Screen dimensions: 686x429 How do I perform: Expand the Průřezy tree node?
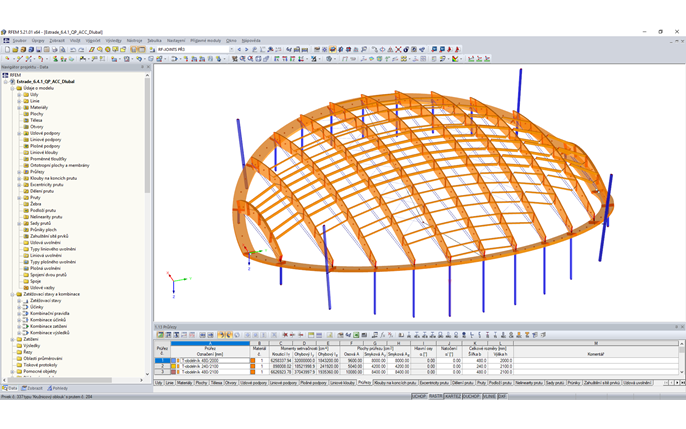(x=19, y=172)
